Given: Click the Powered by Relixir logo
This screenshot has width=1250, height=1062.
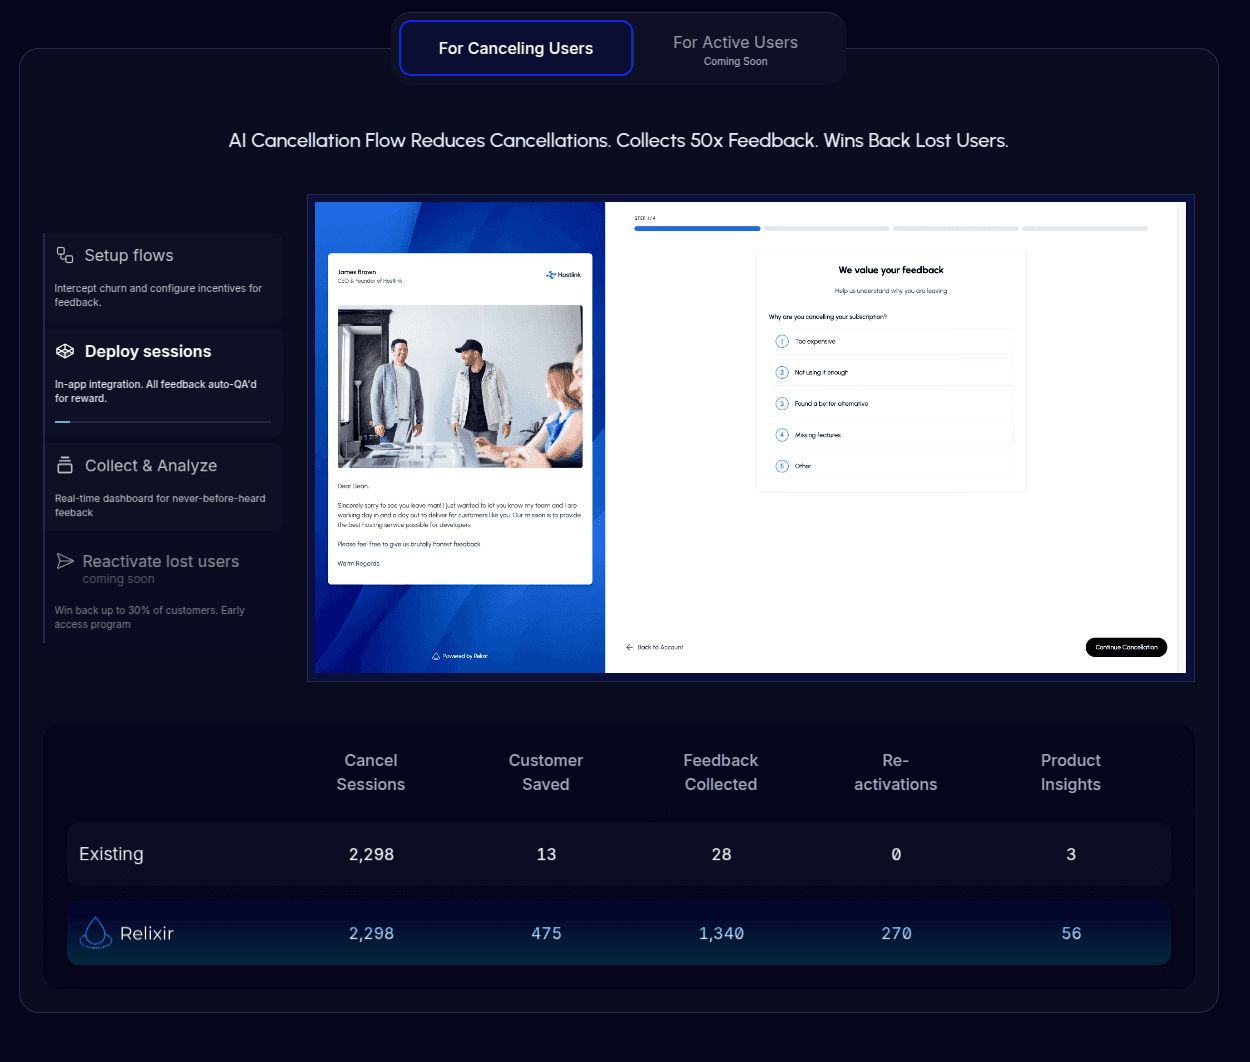Looking at the screenshot, I should tap(460, 656).
